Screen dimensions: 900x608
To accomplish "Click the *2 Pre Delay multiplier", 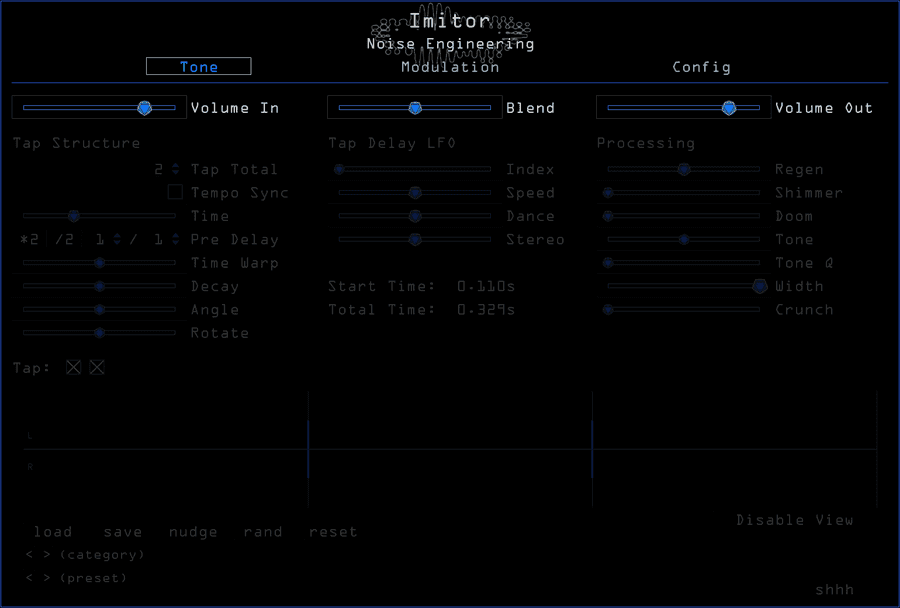I will coord(29,239).
